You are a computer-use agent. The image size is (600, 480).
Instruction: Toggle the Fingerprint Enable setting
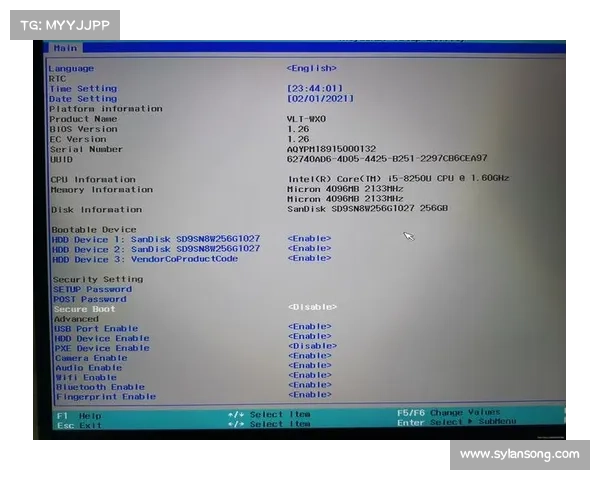tap(309, 395)
